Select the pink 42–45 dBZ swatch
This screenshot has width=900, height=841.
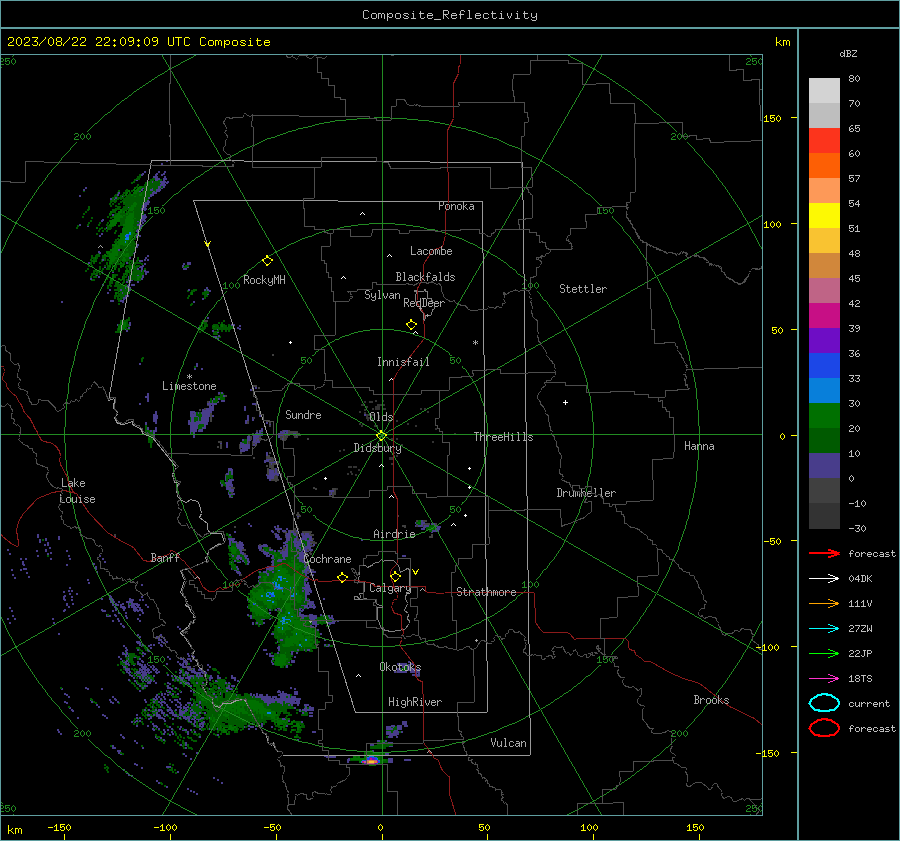[824, 290]
